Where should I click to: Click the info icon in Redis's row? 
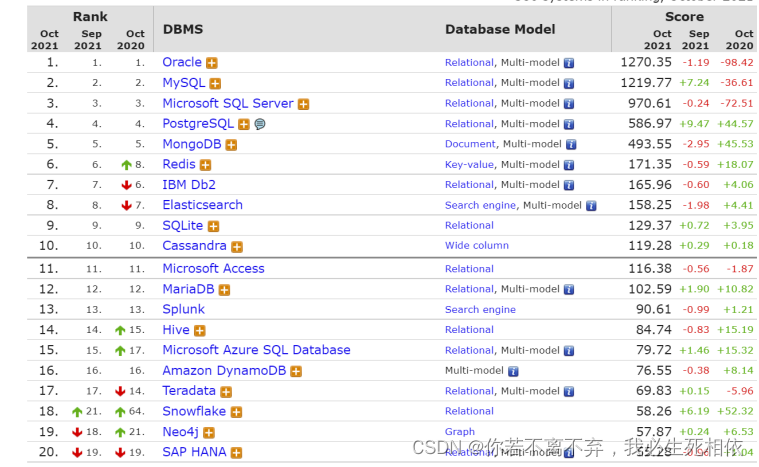[569, 165]
